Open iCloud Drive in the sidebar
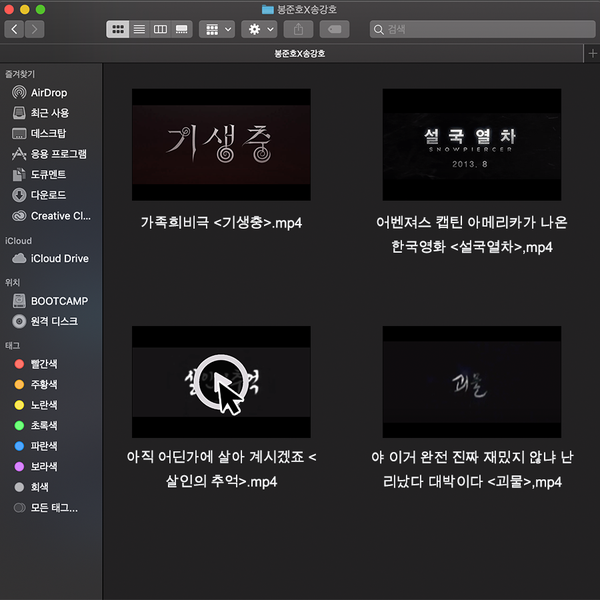The height and width of the screenshot is (600, 600). 51,258
